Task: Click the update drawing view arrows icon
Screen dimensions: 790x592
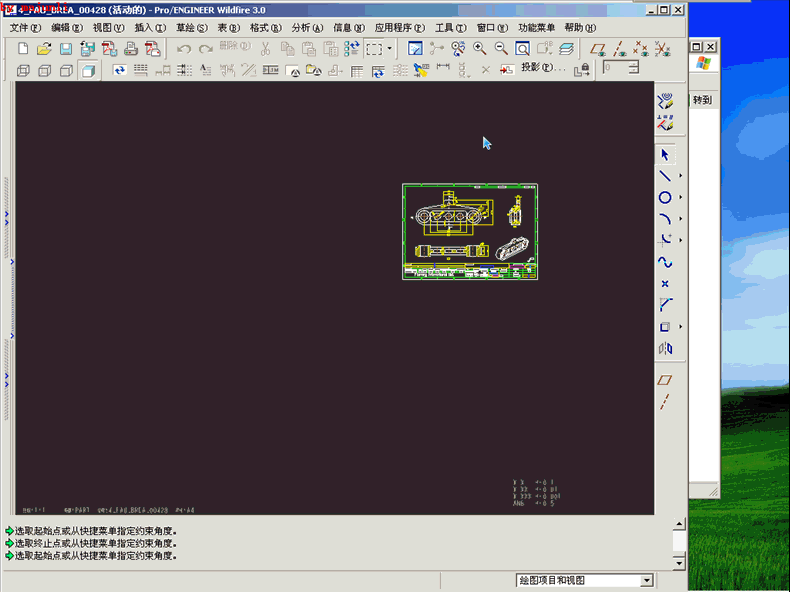Action: (x=119, y=70)
